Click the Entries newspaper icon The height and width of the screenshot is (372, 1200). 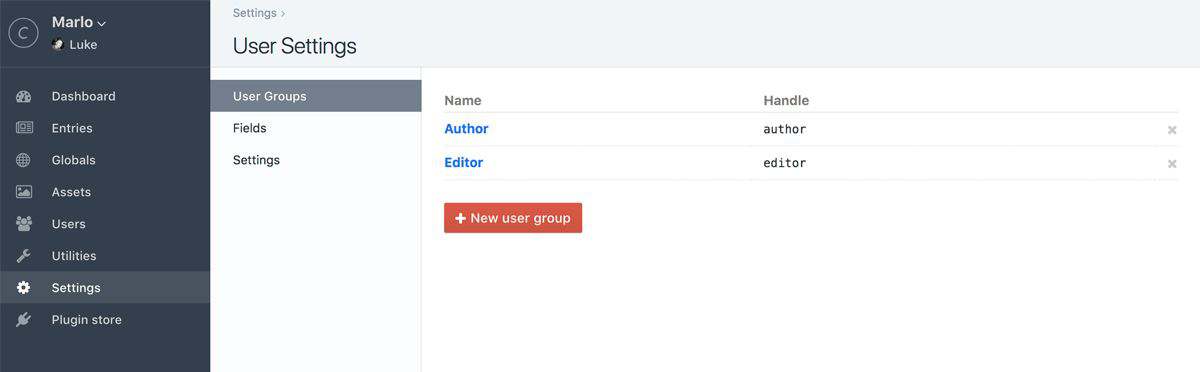[24, 128]
